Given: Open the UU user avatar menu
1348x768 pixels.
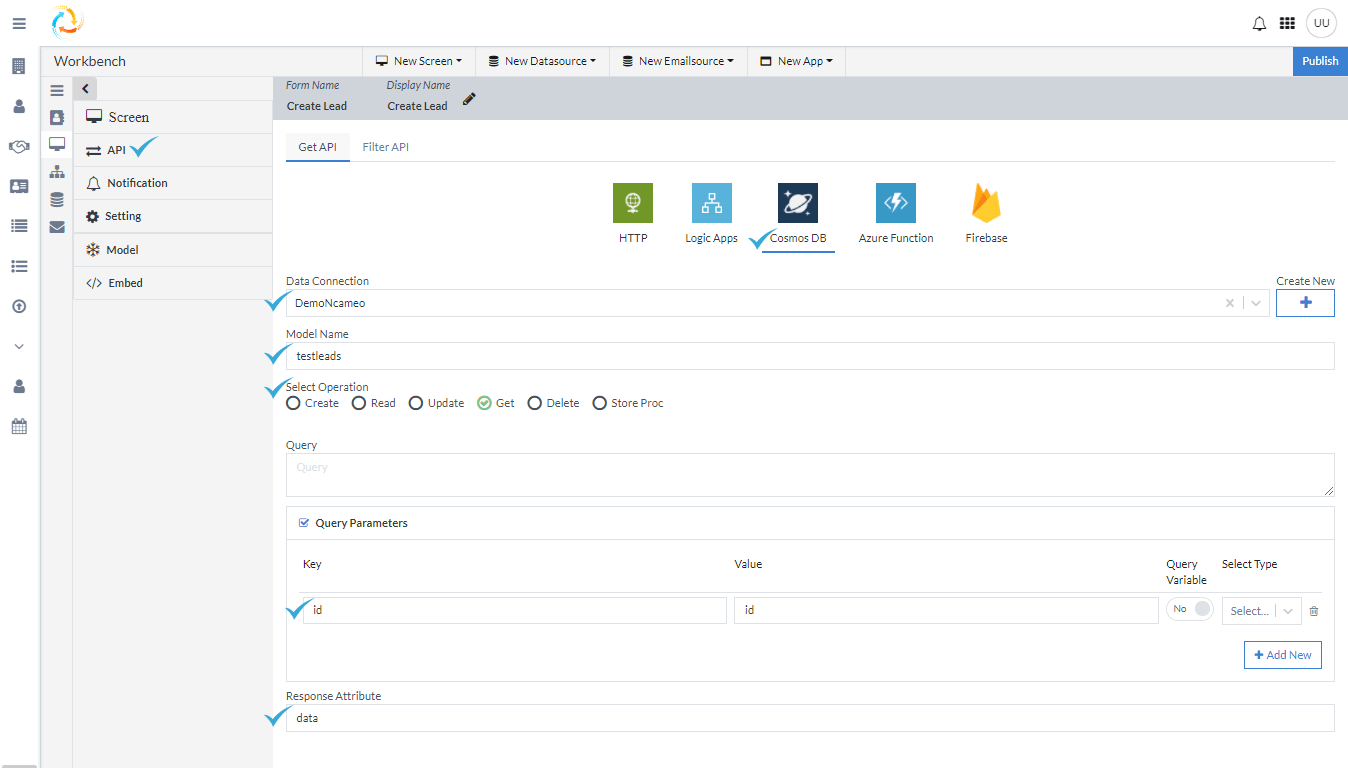Looking at the screenshot, I should (1321, 23).
